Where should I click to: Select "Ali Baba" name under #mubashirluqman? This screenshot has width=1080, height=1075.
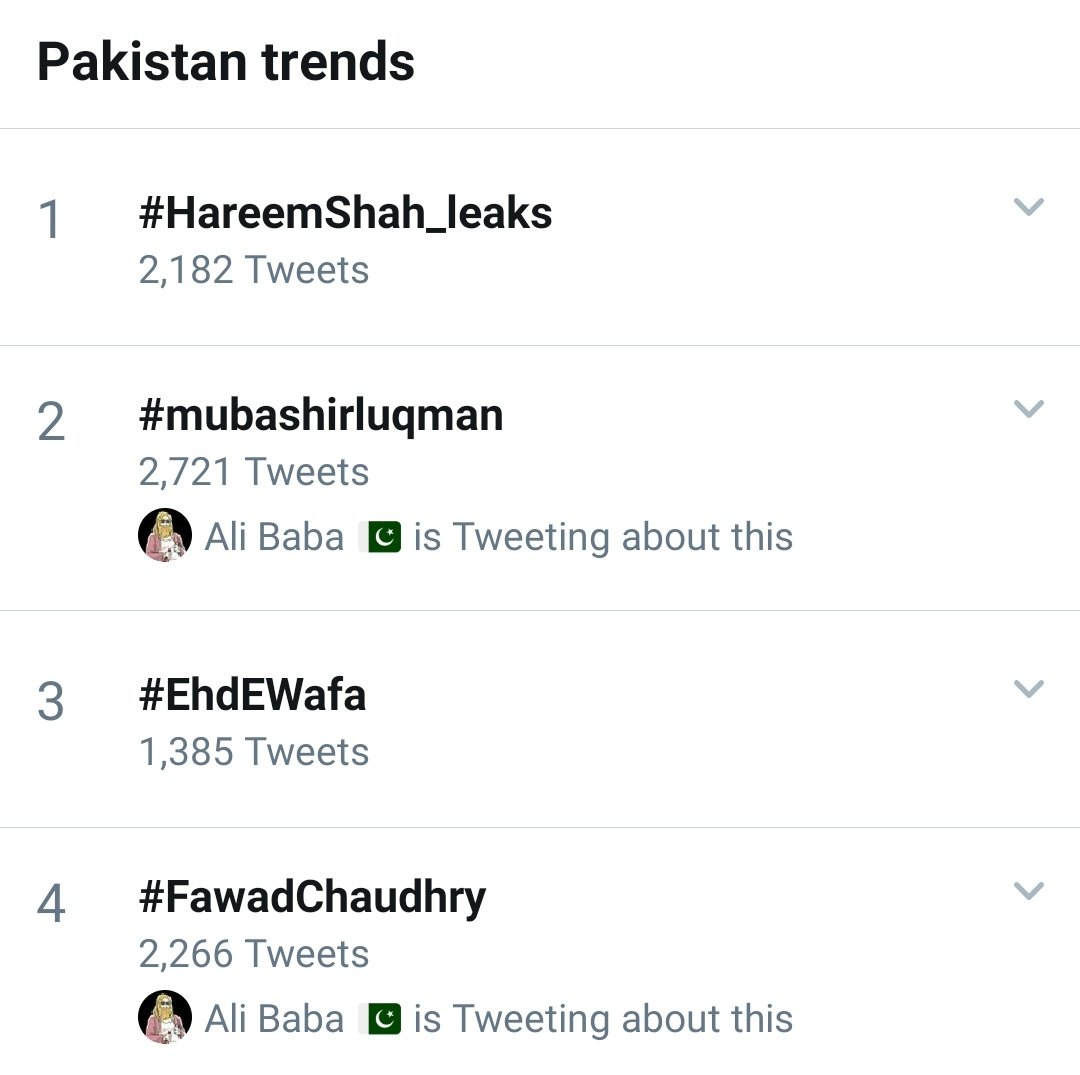274,537
